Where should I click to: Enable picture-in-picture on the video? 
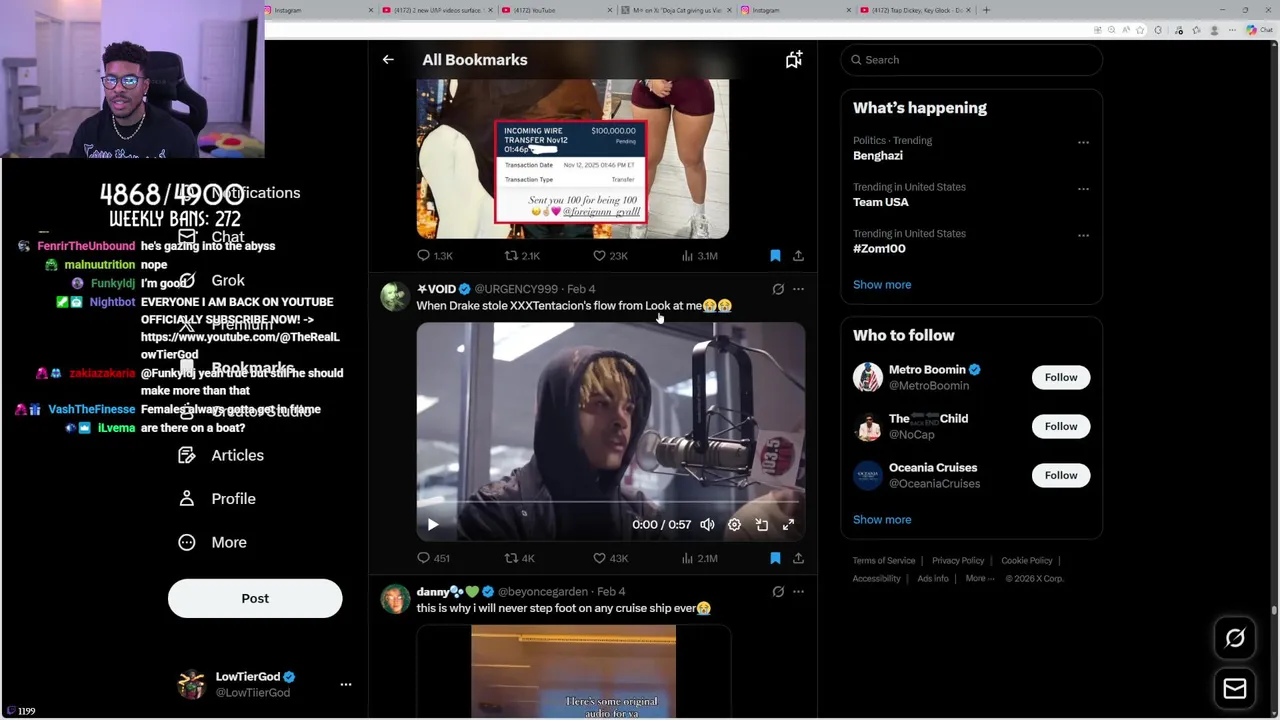[x=762, y=525]
